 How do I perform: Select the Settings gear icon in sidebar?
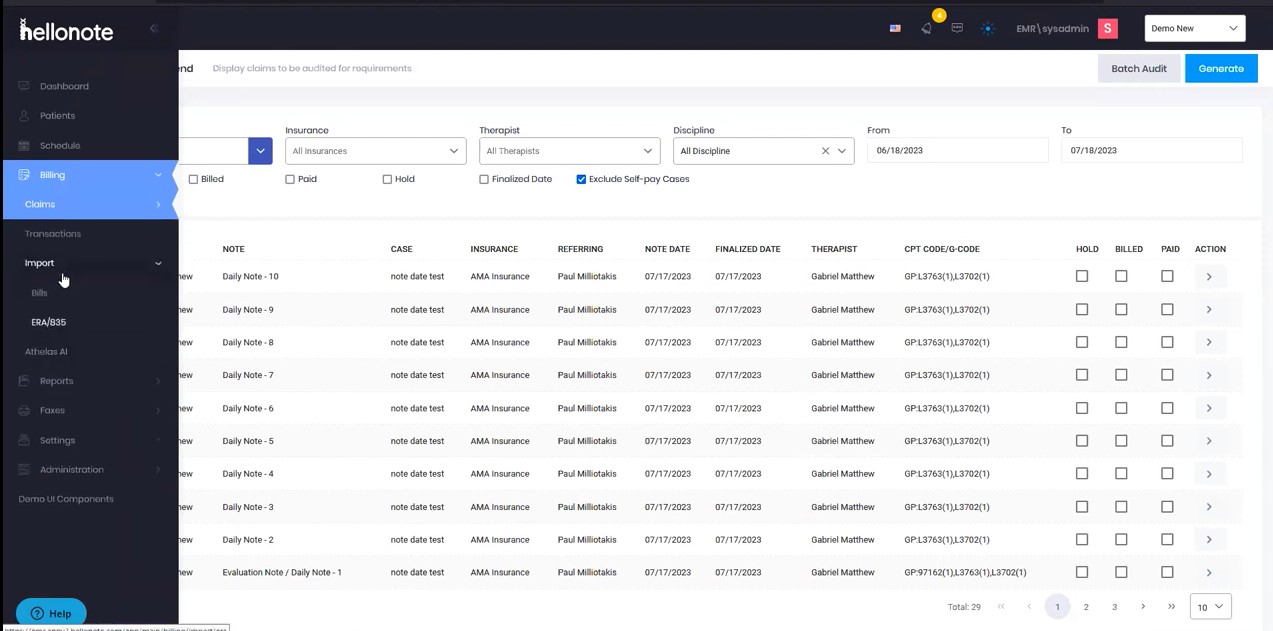point(24,440)
